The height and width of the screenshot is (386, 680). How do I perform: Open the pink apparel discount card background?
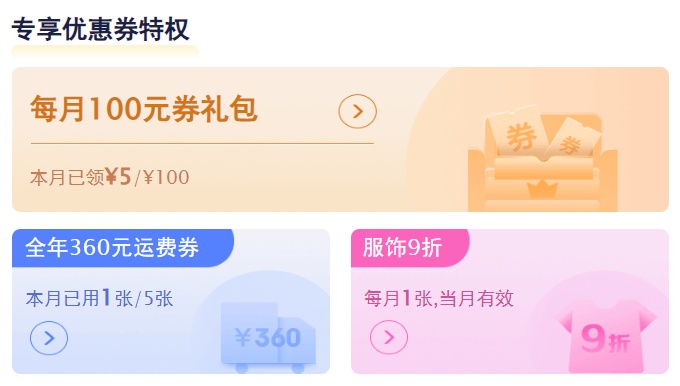(x=510, y=301)
